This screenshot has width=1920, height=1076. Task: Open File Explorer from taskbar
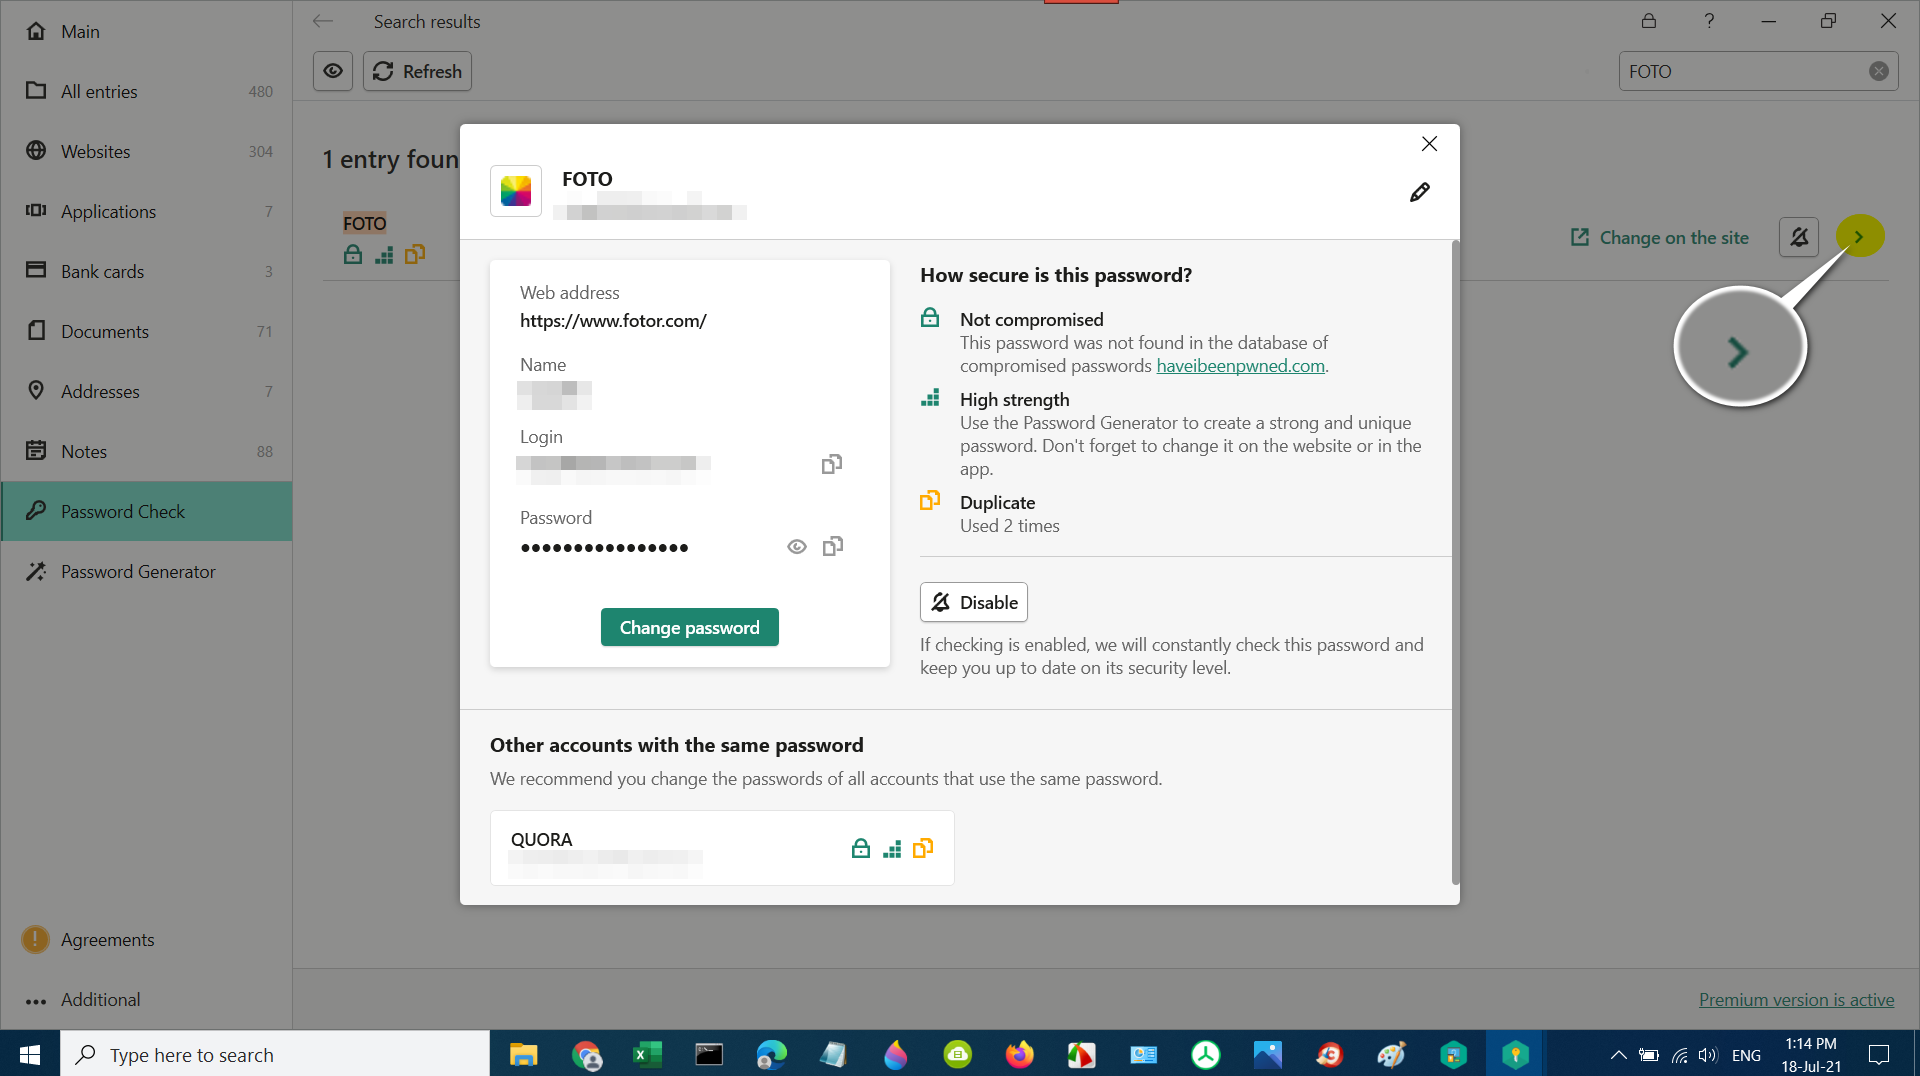[523, 1054]
